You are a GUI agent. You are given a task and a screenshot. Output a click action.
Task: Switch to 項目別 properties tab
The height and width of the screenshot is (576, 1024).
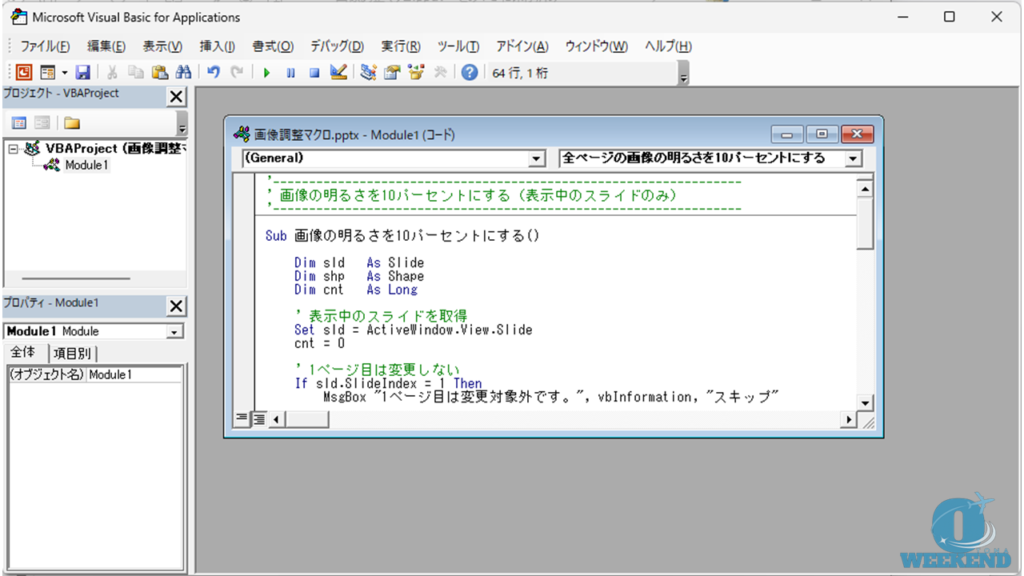point(72,353)
